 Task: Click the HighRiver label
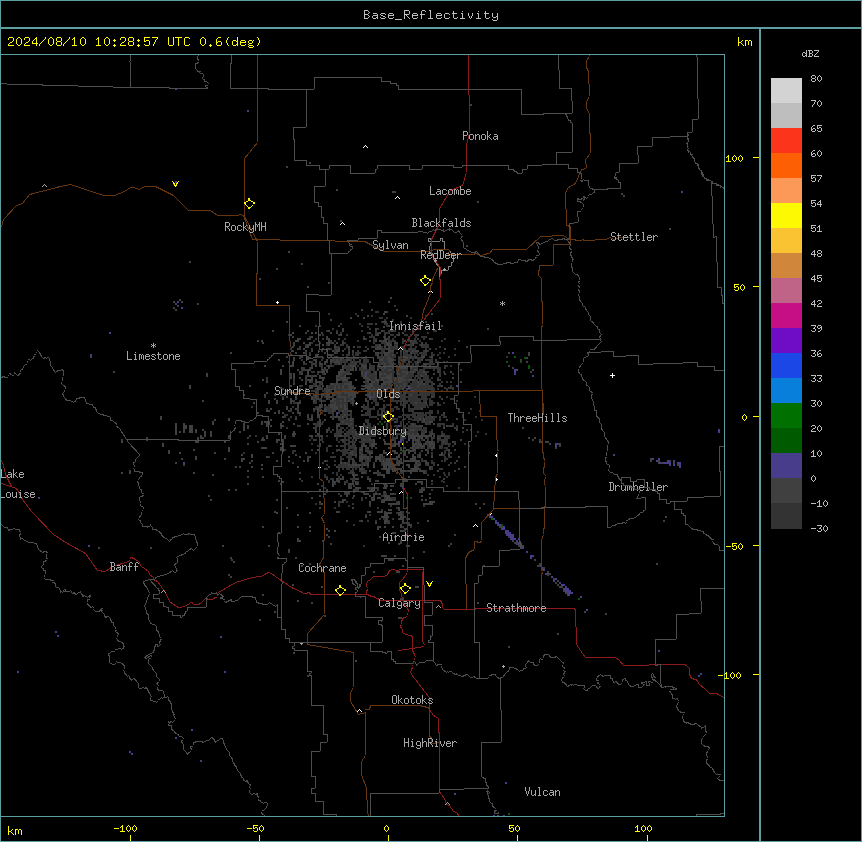point(429,743)
